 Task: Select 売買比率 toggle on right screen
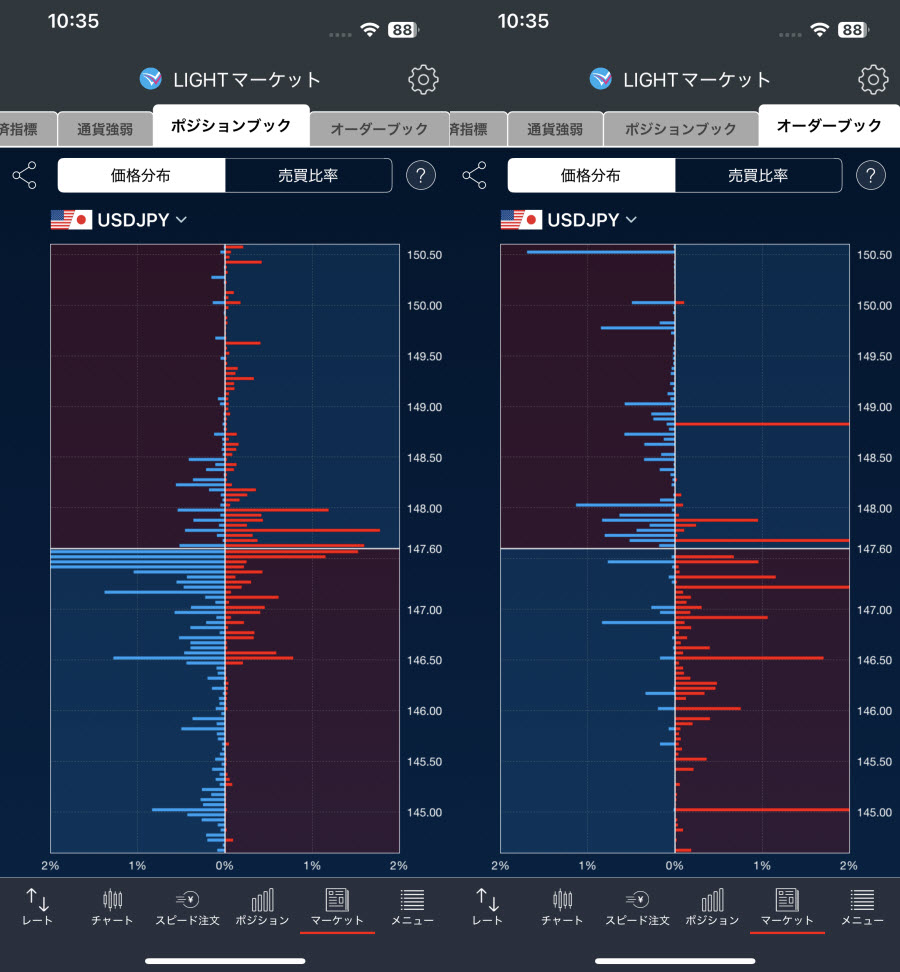coord(758,175)
